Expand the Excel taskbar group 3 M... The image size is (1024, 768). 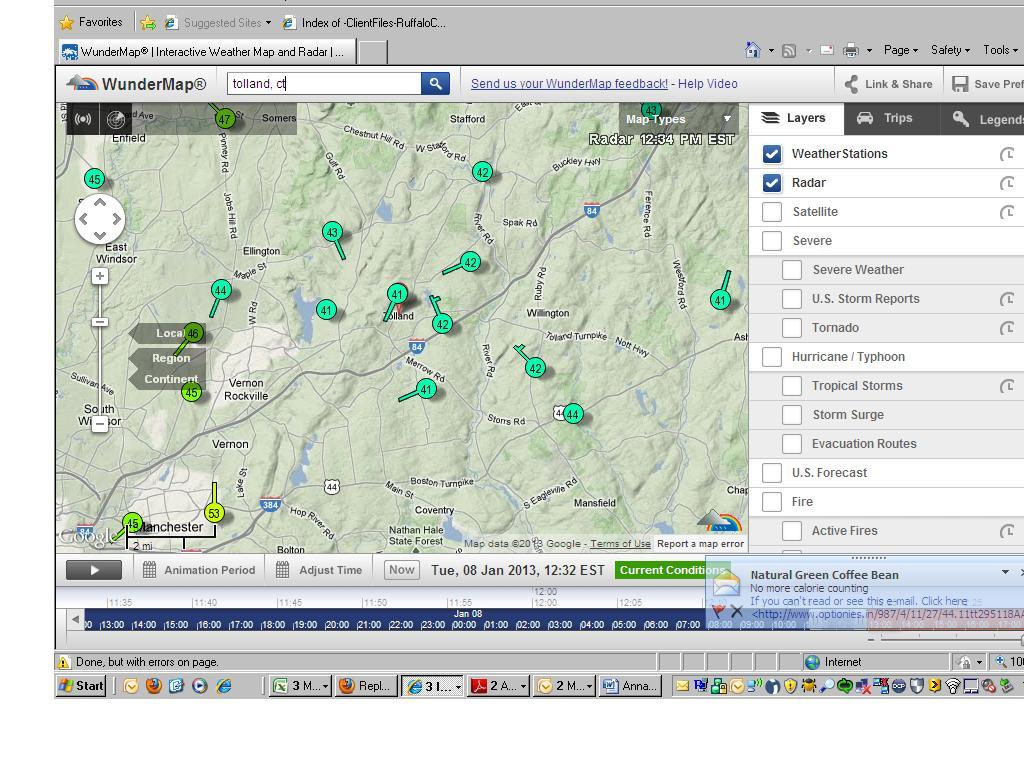coord(301,686)
